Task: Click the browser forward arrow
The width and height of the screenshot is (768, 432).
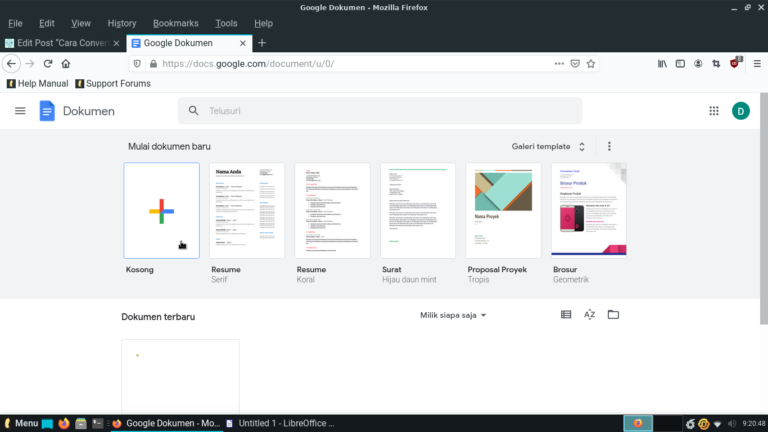Action: tap(30, 64)
